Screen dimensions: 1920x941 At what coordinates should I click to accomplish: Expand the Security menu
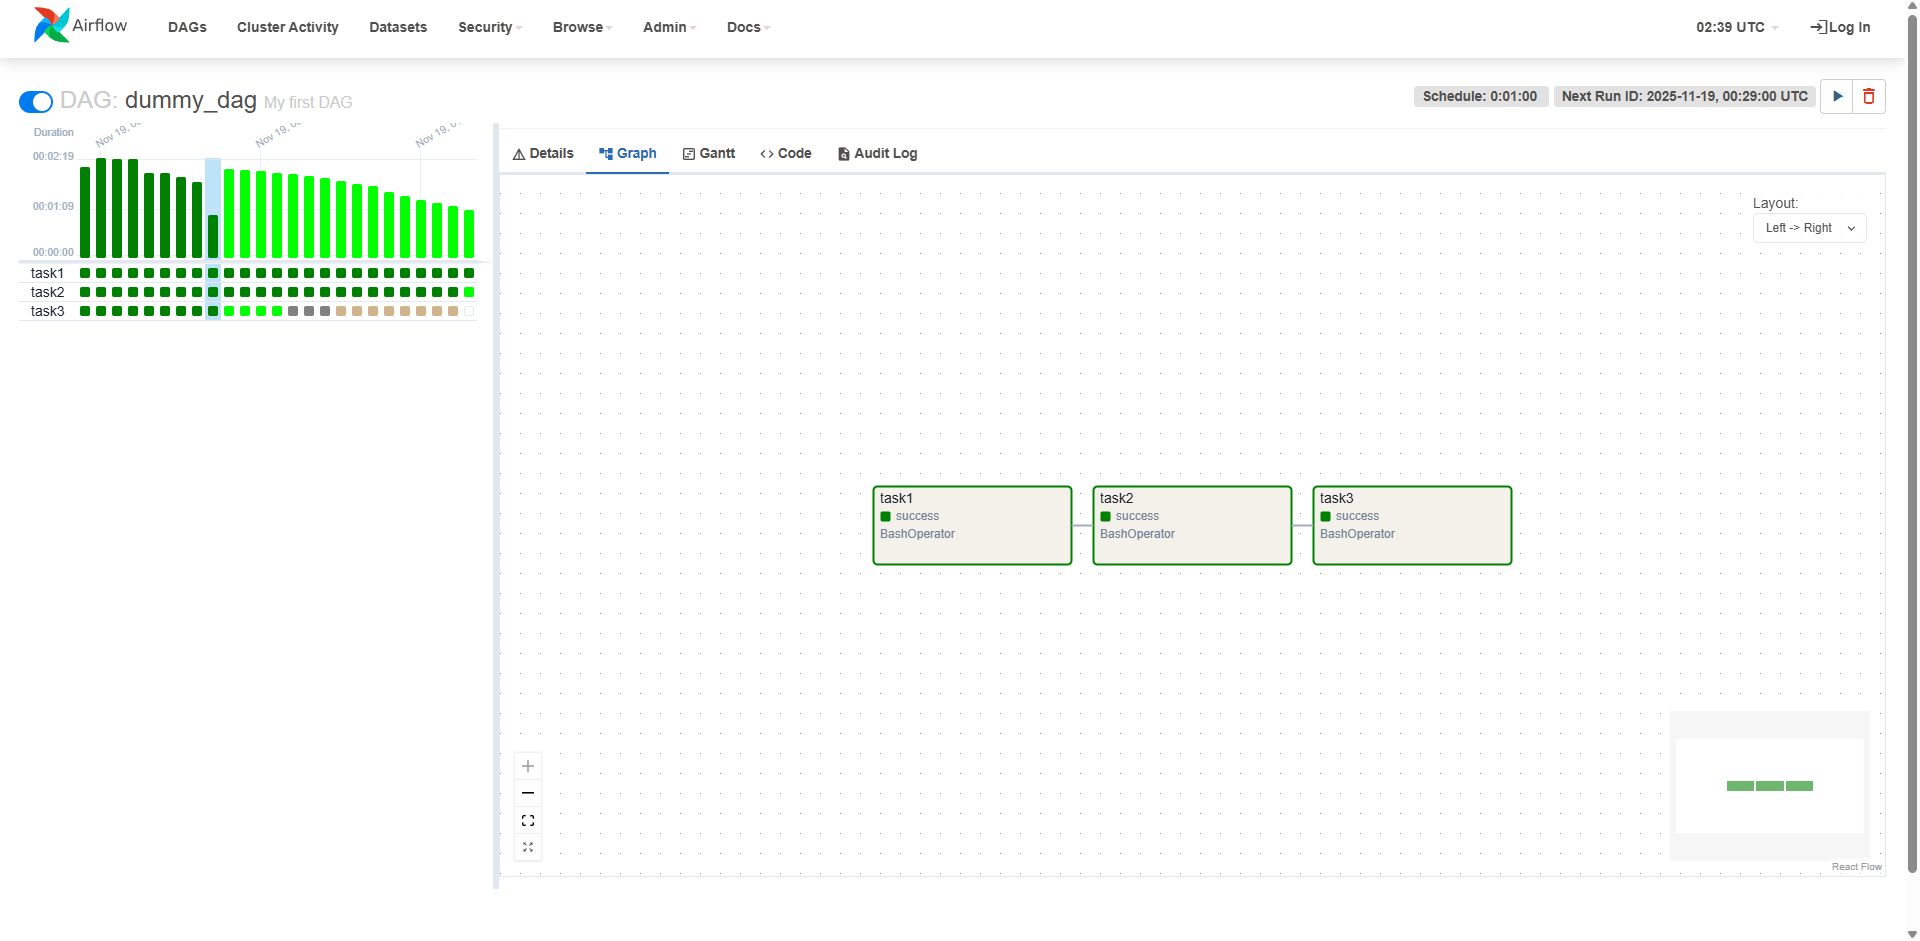coord(489,27)
